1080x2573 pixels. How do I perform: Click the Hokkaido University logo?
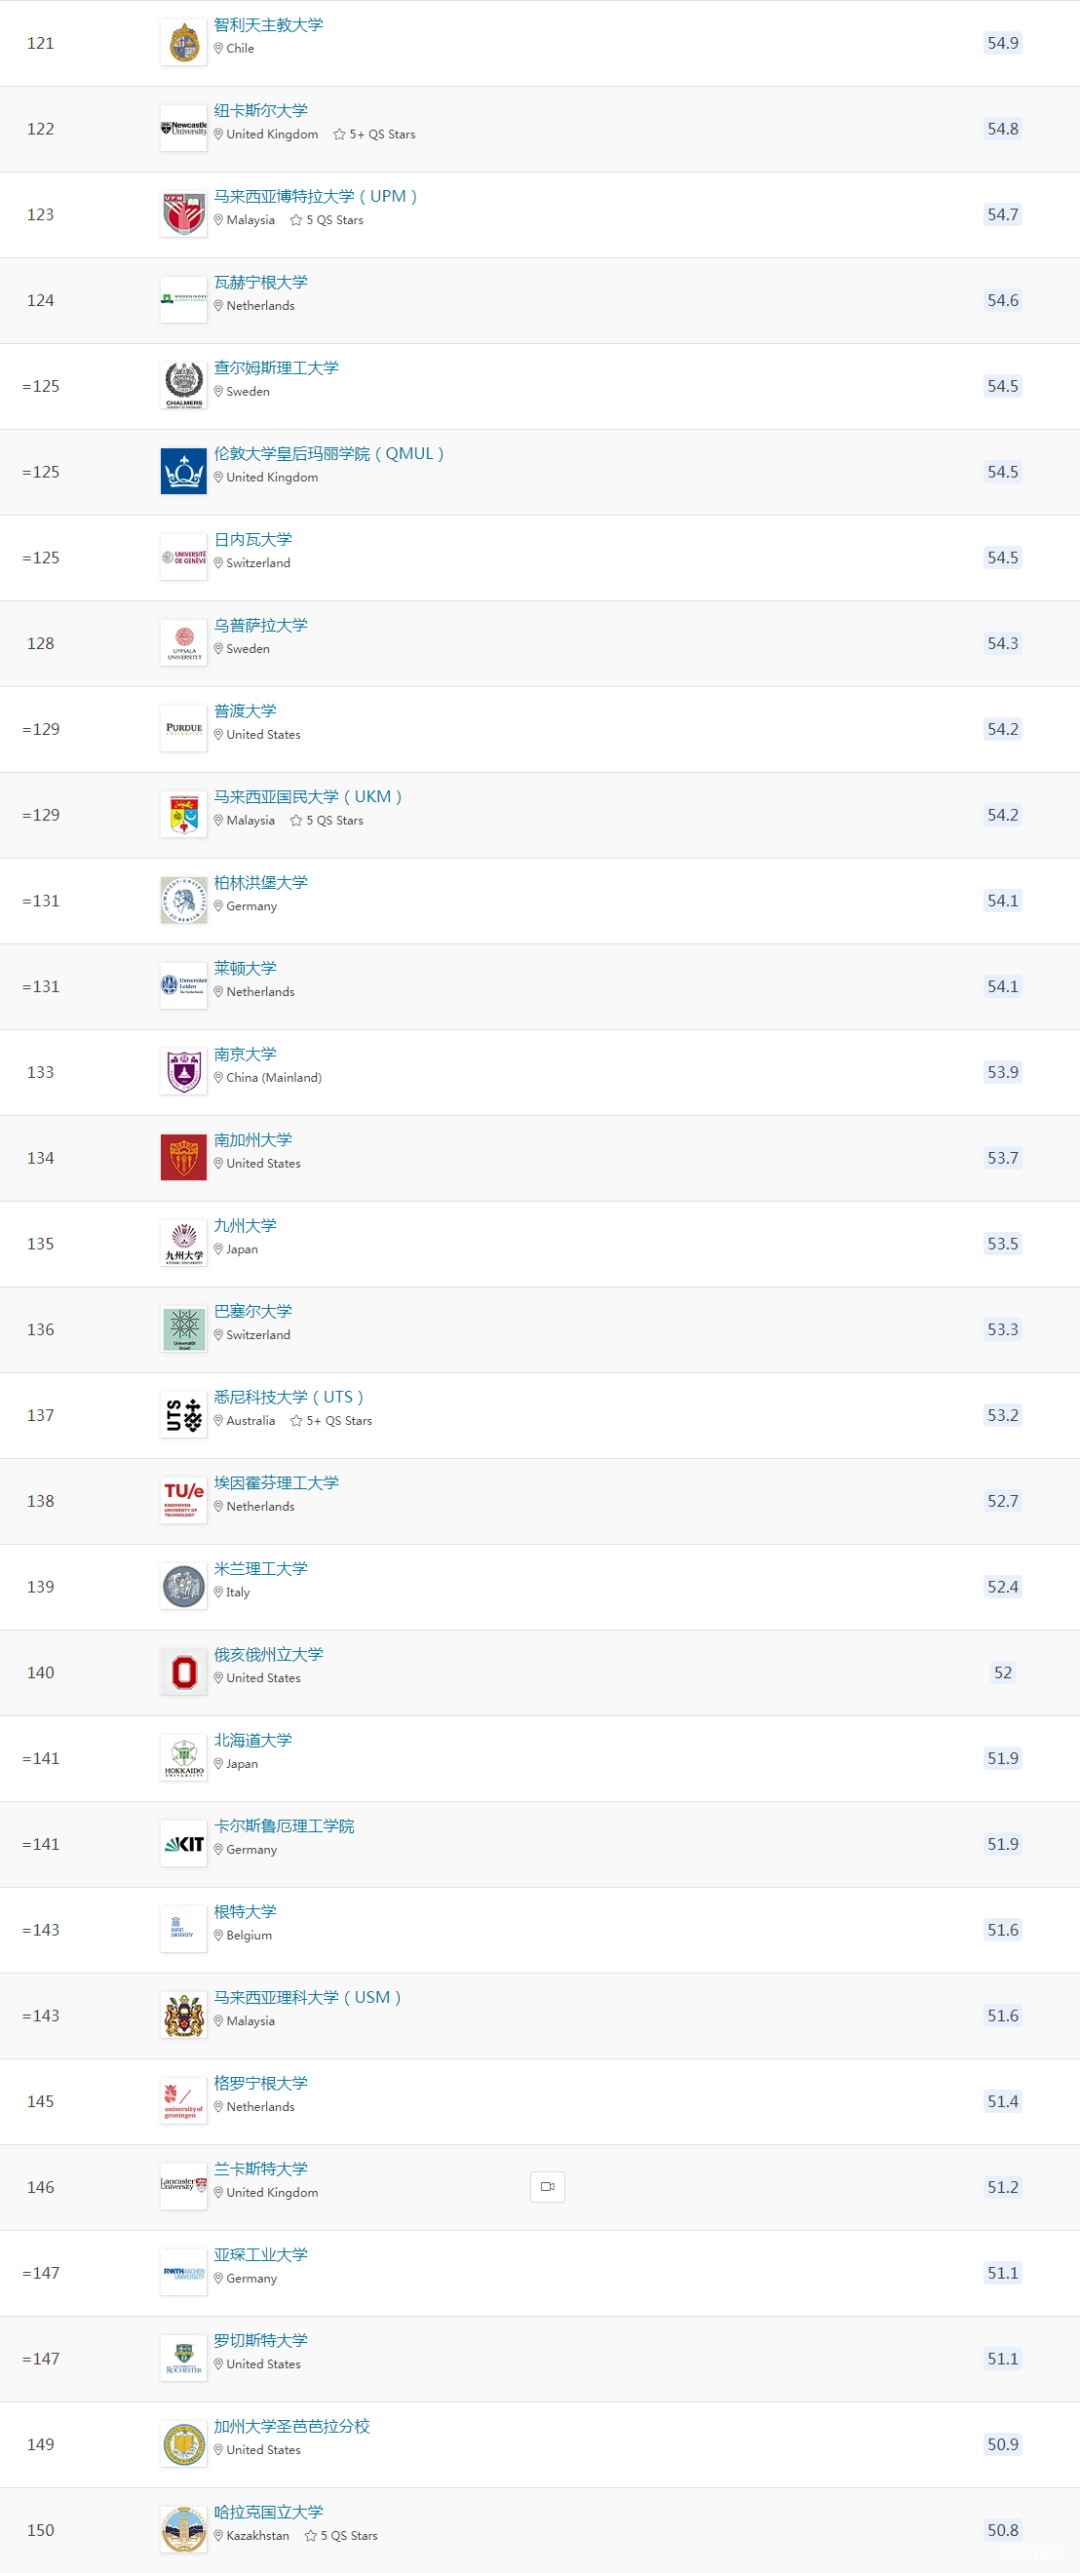point(184,1758)
